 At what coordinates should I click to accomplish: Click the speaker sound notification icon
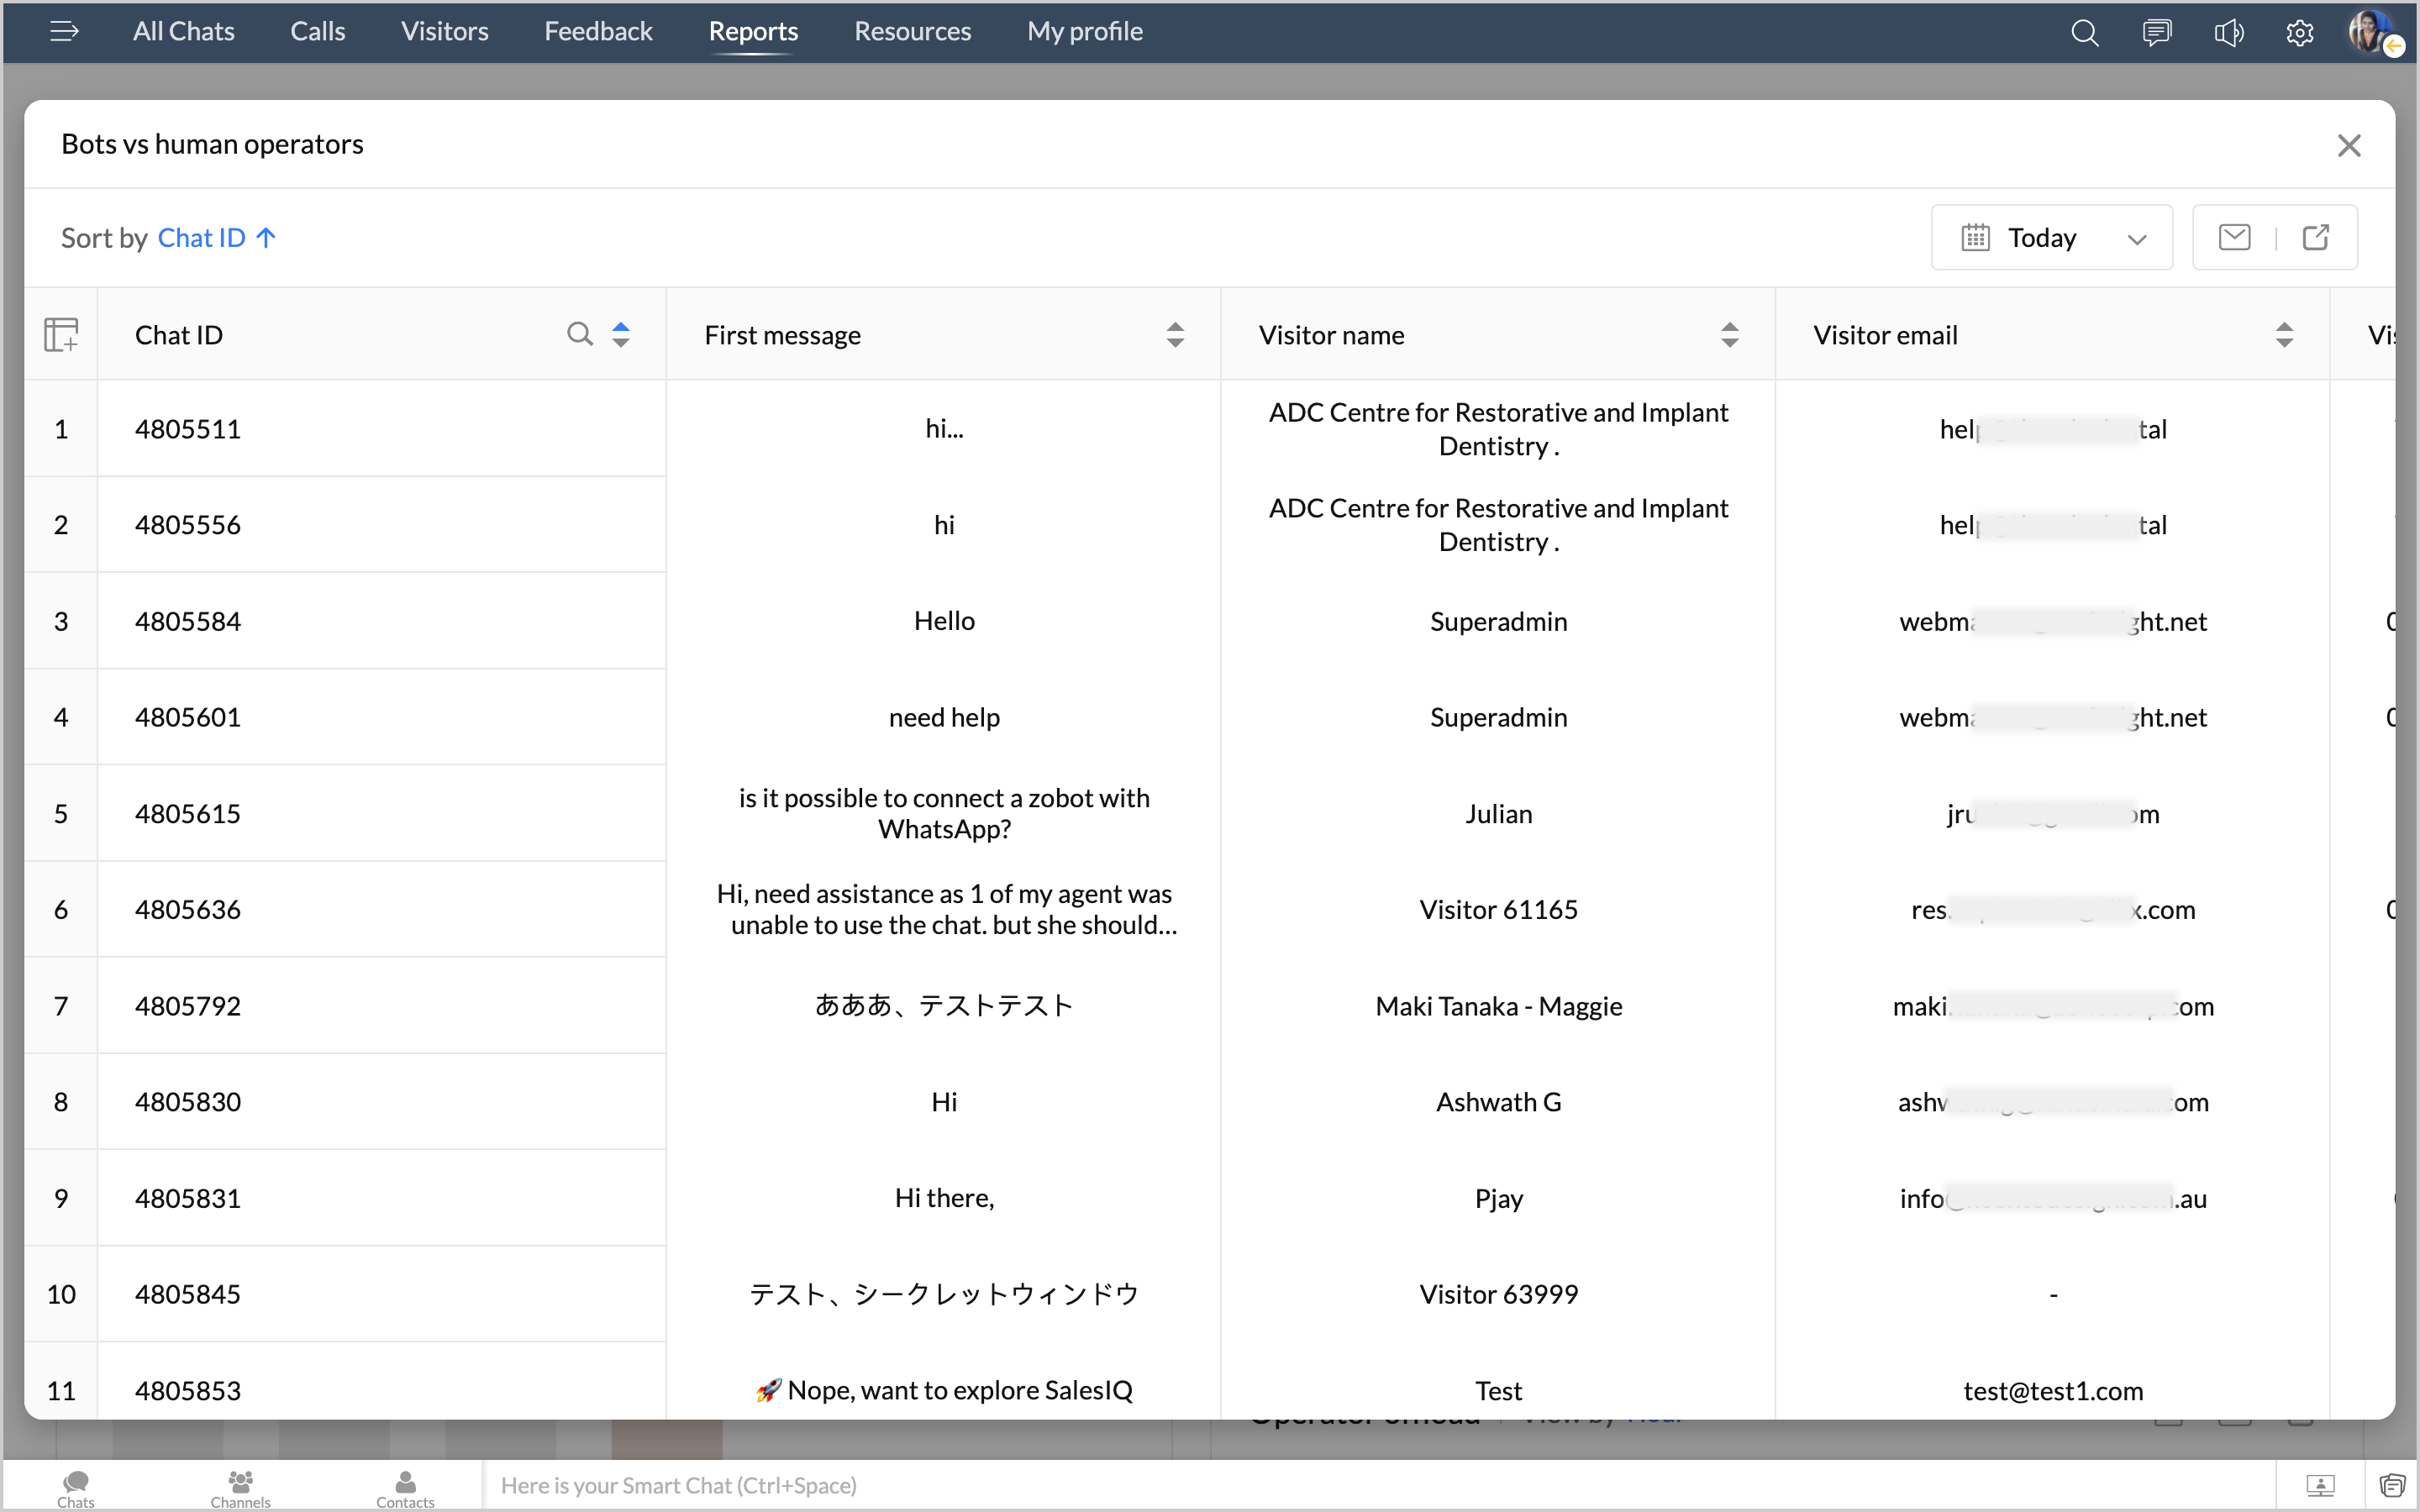click(2228, 33)
